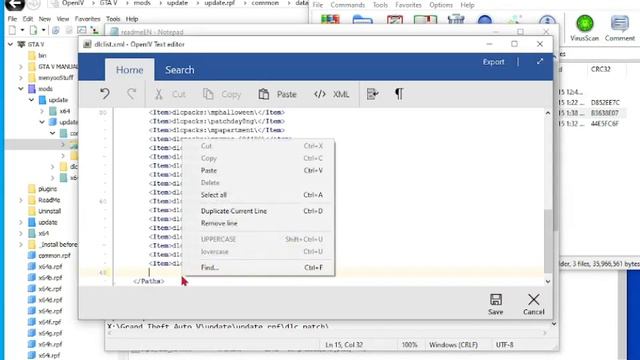The image size is (640, 360).
Task: Click Delete entry in context menu
Action: 259,183
